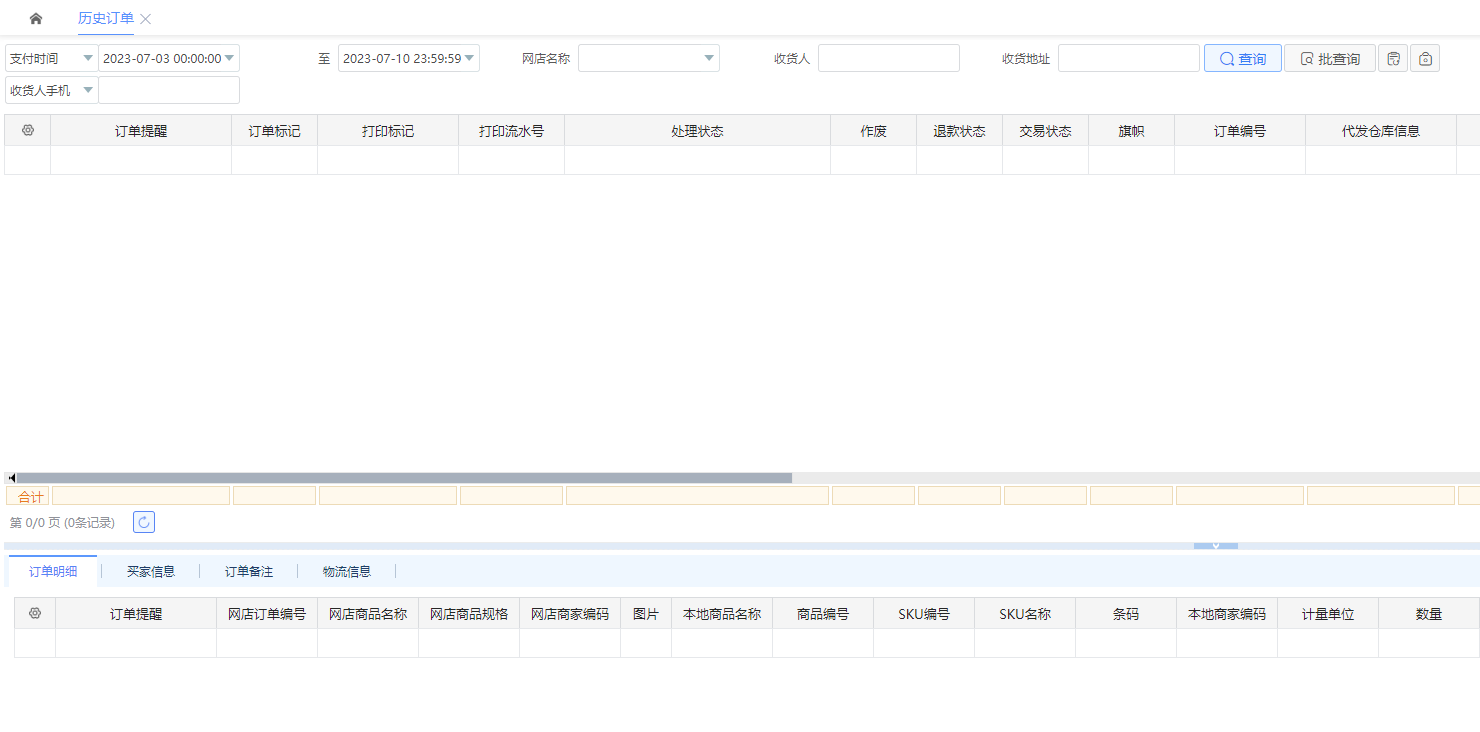The height and width of the screenshot is (732, 1480).
Task: Show the 物流信息 tab
Action: pyautogui.click(x=347, y=571)
